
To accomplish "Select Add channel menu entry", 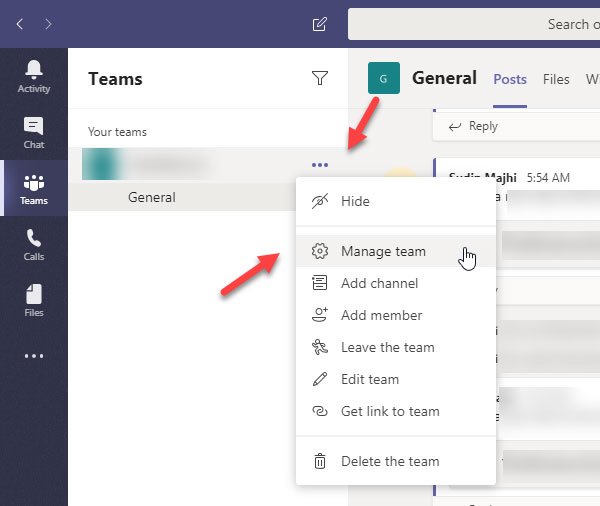I will (x=396, y=283).
